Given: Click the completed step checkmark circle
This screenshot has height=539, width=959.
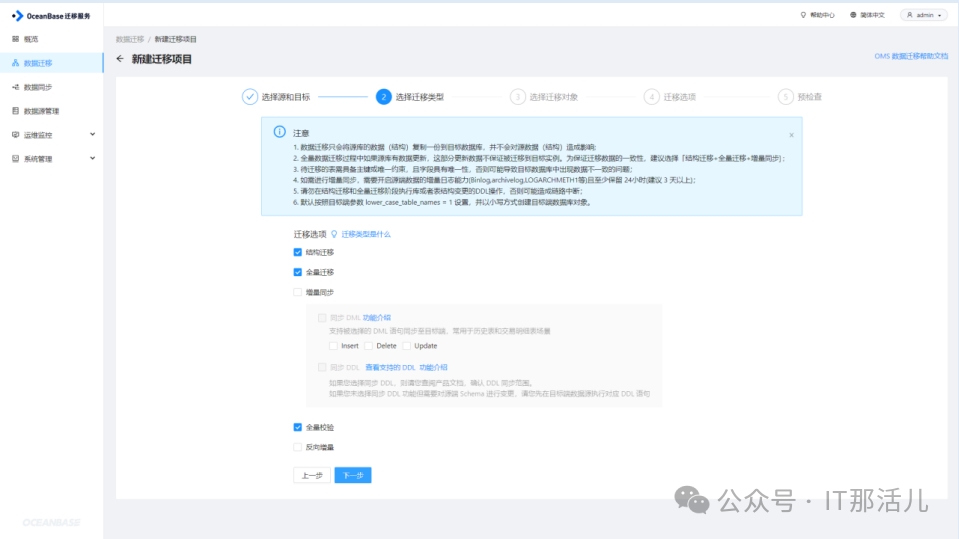Looking at the screenshot, I should [x=250, y=97].
